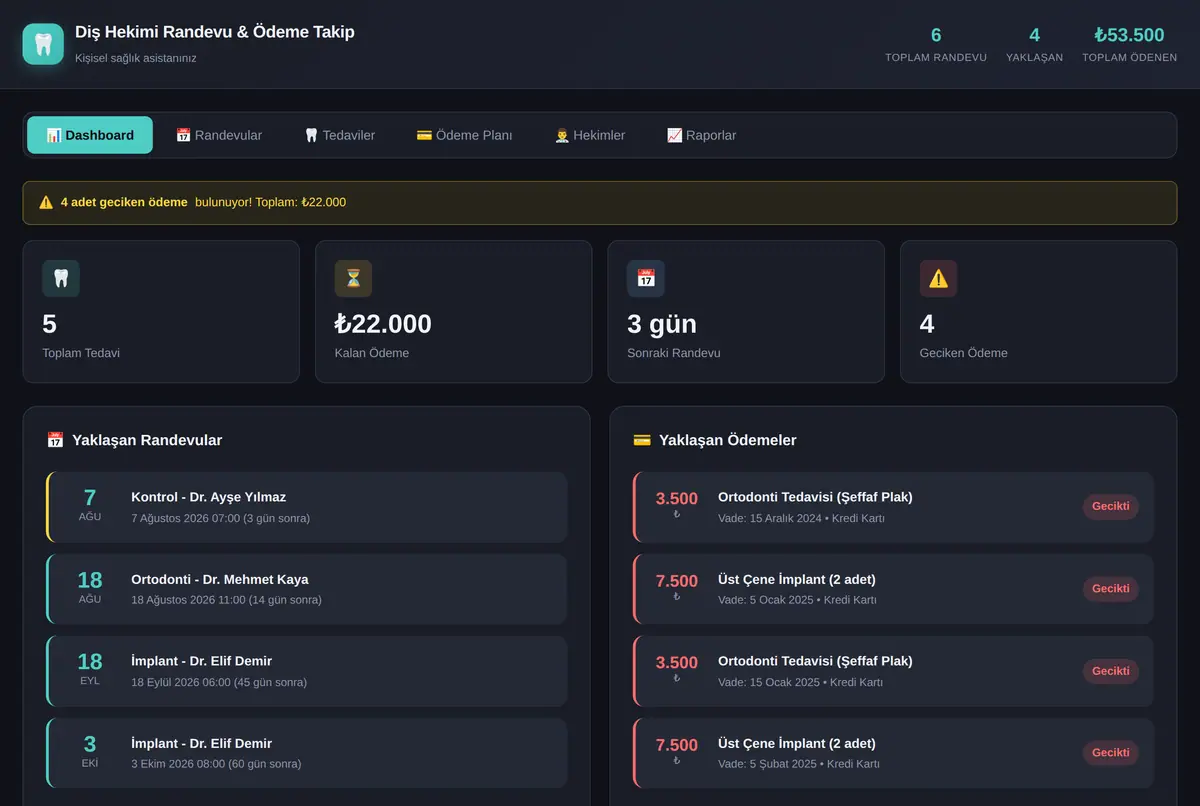Click Üst Çene İmplant payment due 5 Ocak 2025

click(x=893, y=589)
